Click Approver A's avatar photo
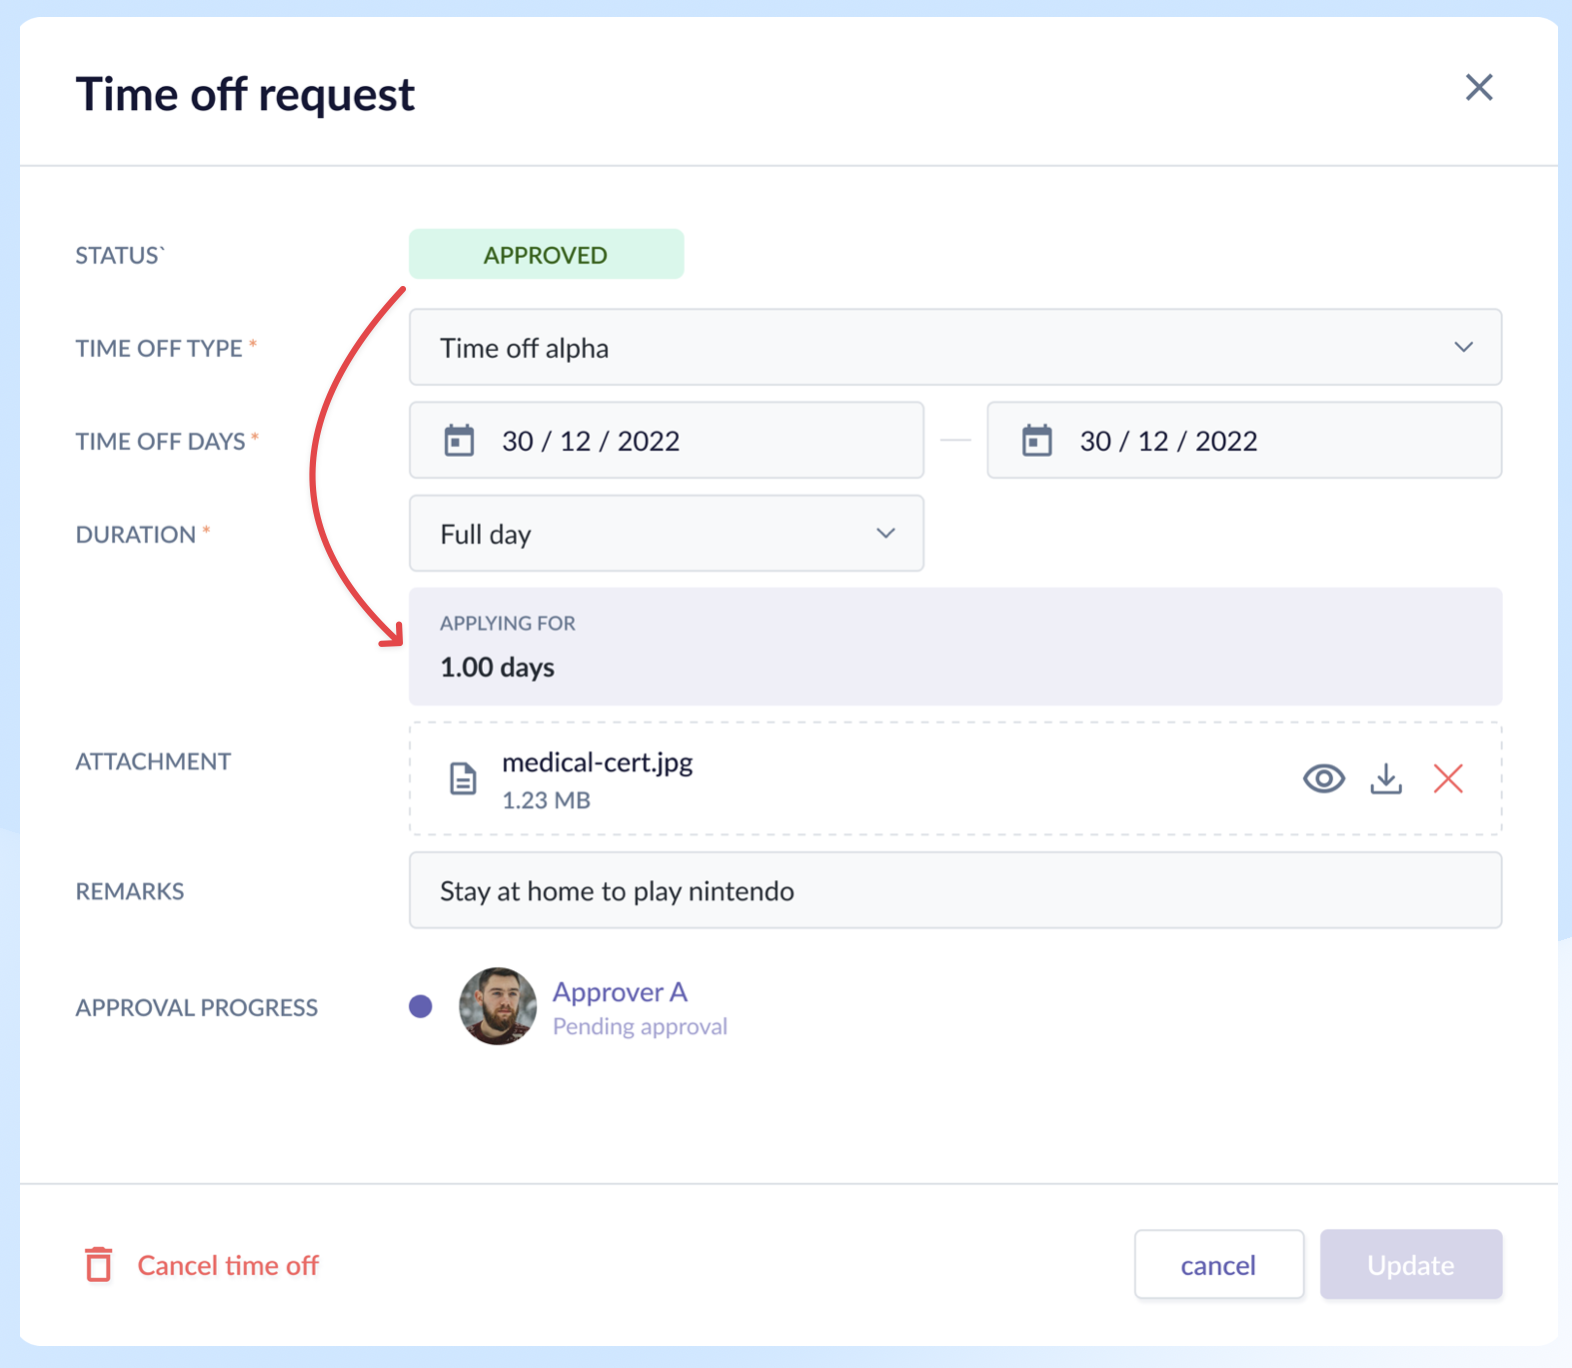Screen dimensions: 1572x1368 [497, 1006]
